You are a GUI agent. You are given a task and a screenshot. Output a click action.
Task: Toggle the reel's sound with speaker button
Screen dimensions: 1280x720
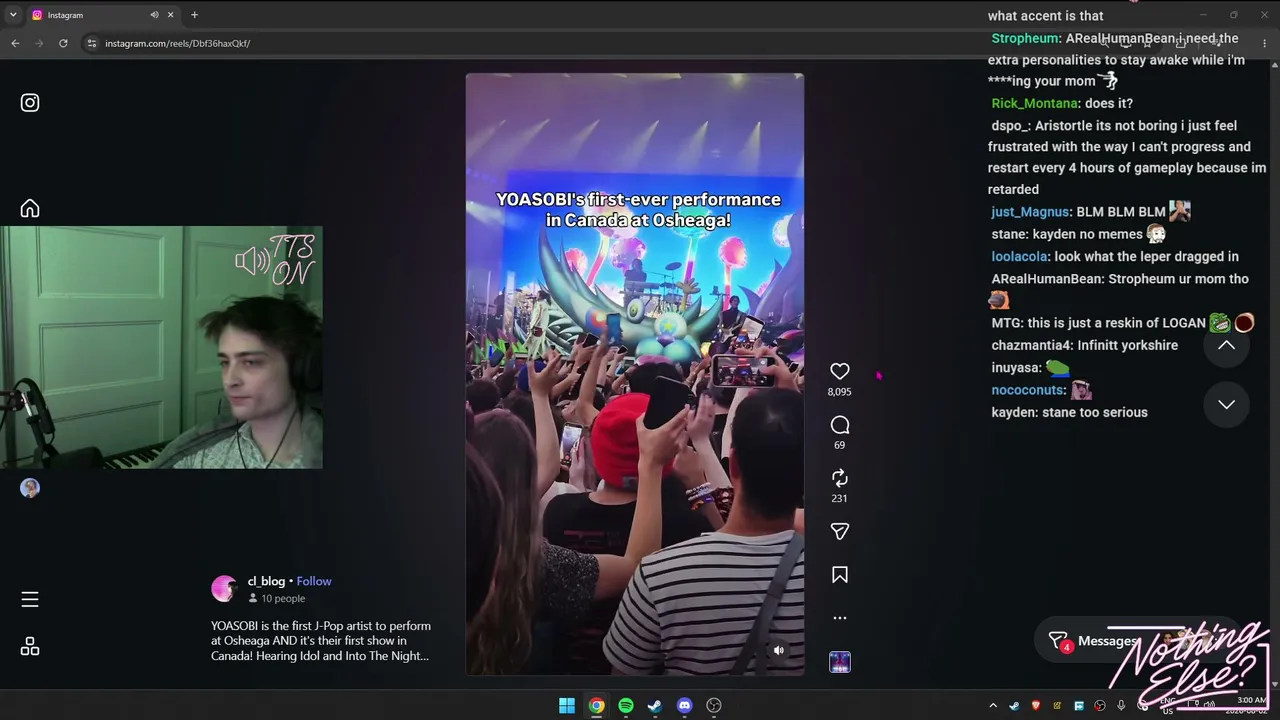tap(779, 650)
